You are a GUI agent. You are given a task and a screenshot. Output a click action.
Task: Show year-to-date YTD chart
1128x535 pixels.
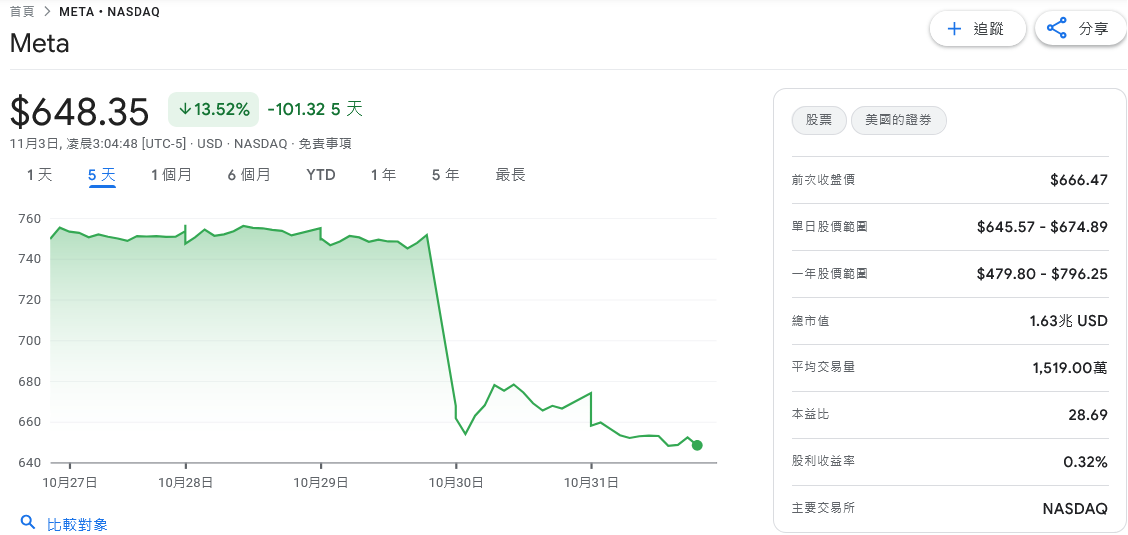pyautogui.click(x=321, y=175)
